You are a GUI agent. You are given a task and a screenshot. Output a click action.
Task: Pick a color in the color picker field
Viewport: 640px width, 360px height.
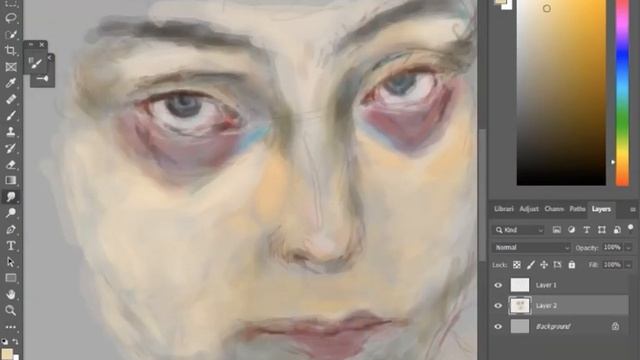click(561, 93)
